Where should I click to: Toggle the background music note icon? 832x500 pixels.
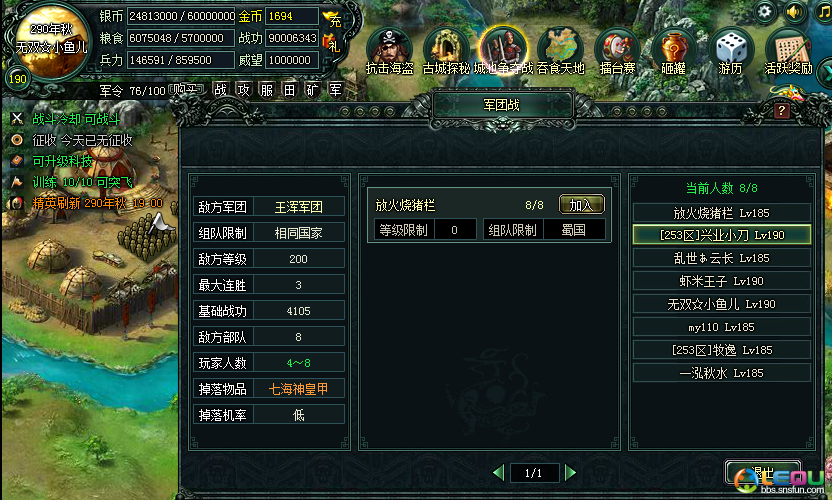(824, 12)
